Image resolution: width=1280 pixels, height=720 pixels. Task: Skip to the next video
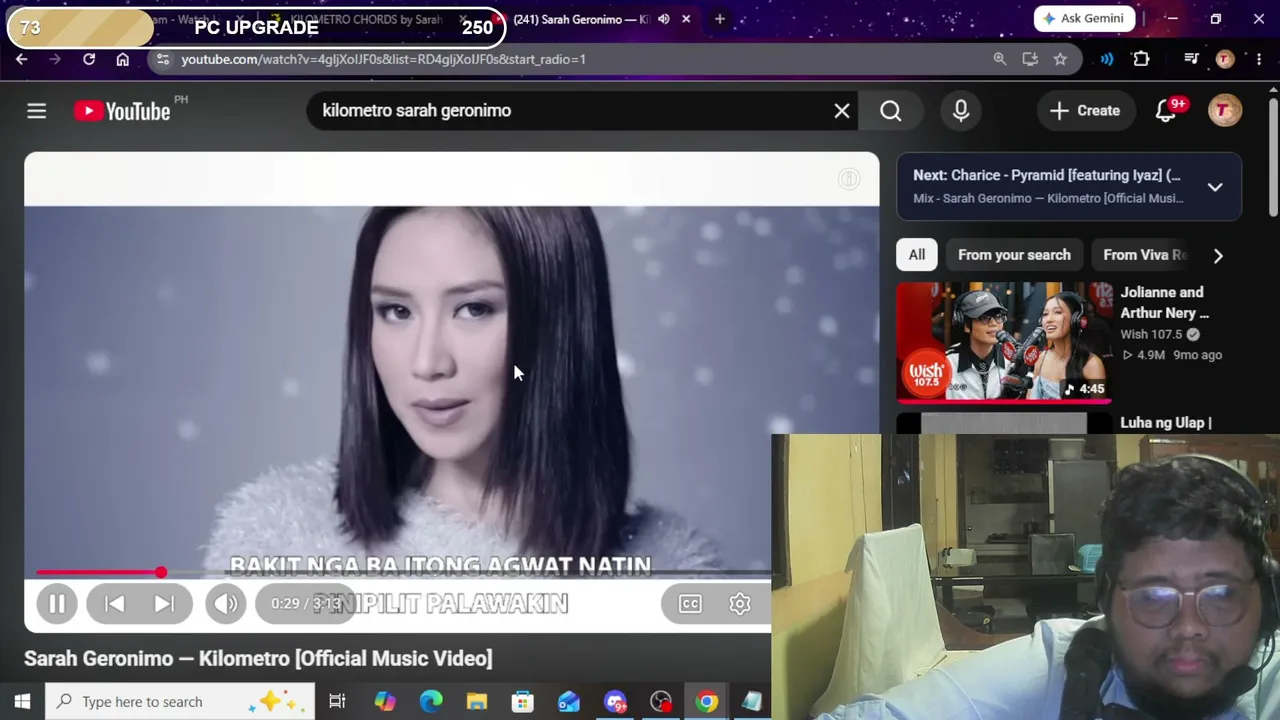click(x=164, y=603)
